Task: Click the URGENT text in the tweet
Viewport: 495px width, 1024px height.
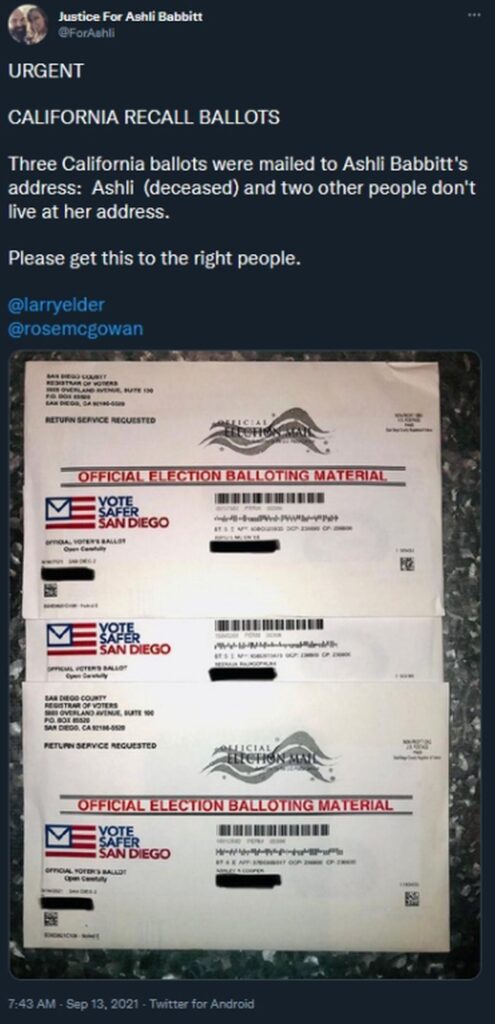Action: pyautogui.click(x=46, y=71)
